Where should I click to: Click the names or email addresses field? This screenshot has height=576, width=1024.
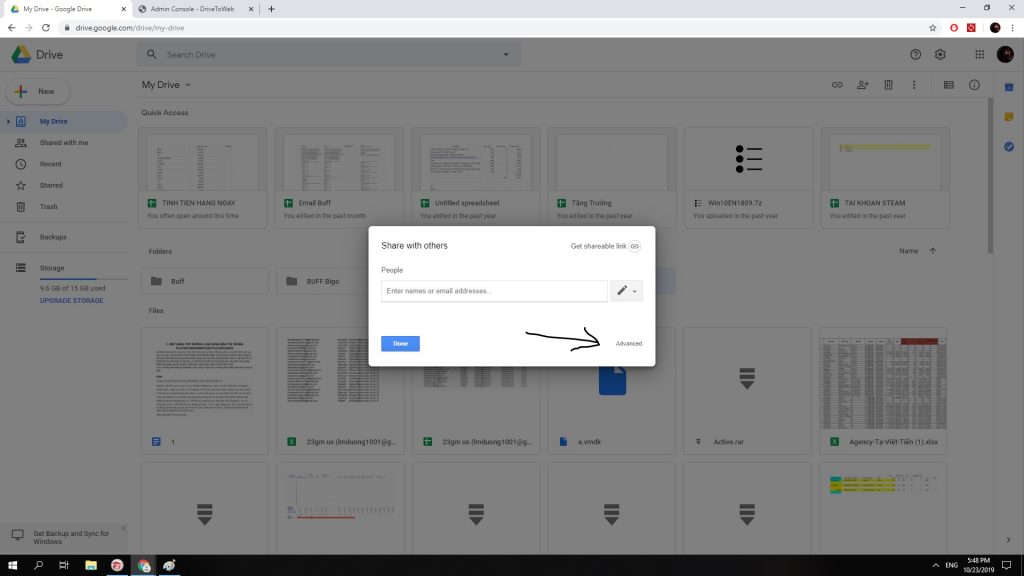(x=494, y=291)
